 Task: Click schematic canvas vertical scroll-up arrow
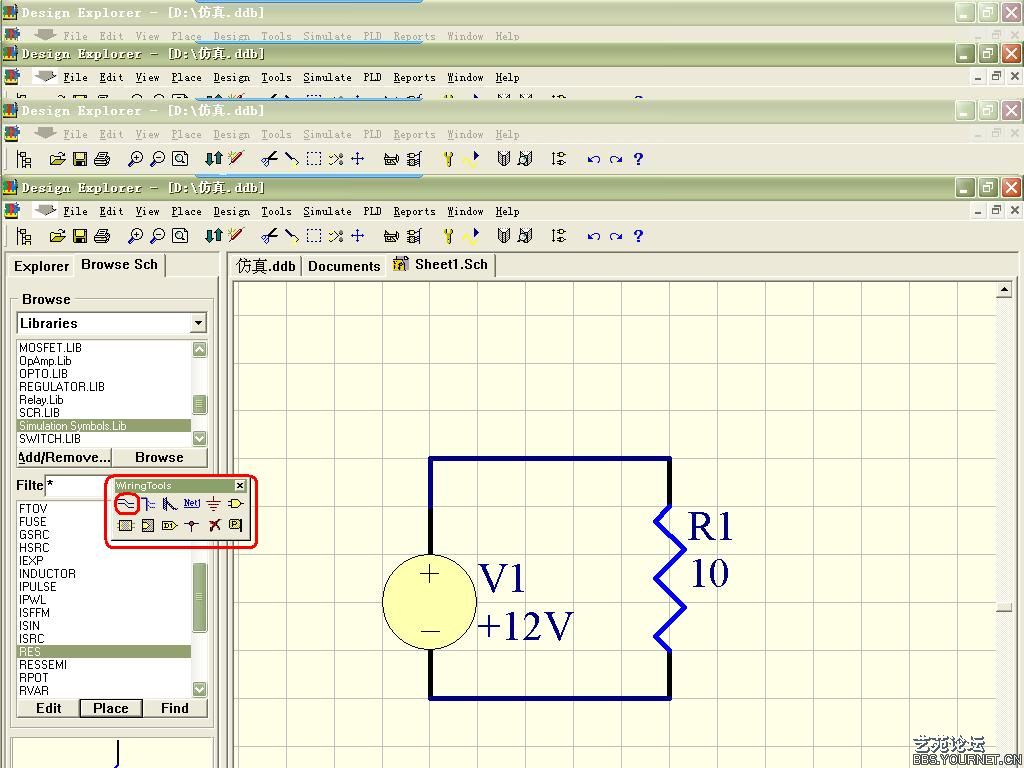click(x=1004, y=289)
